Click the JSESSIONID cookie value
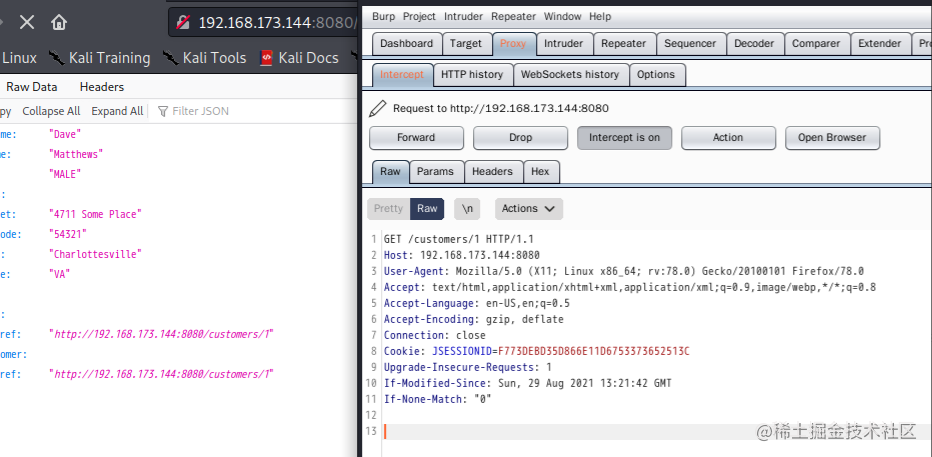 coord(594,351)
